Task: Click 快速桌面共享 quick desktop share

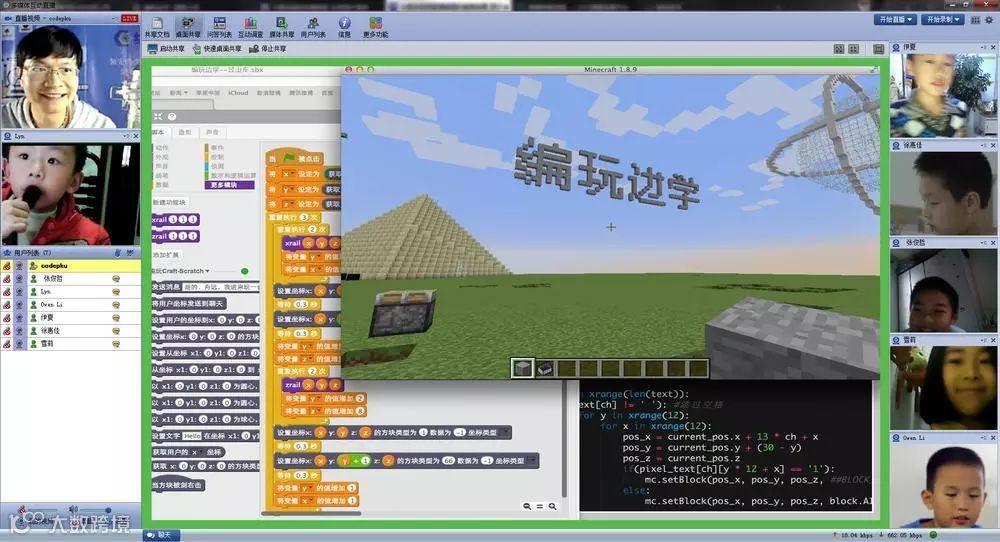Action: tap(217, 48)
